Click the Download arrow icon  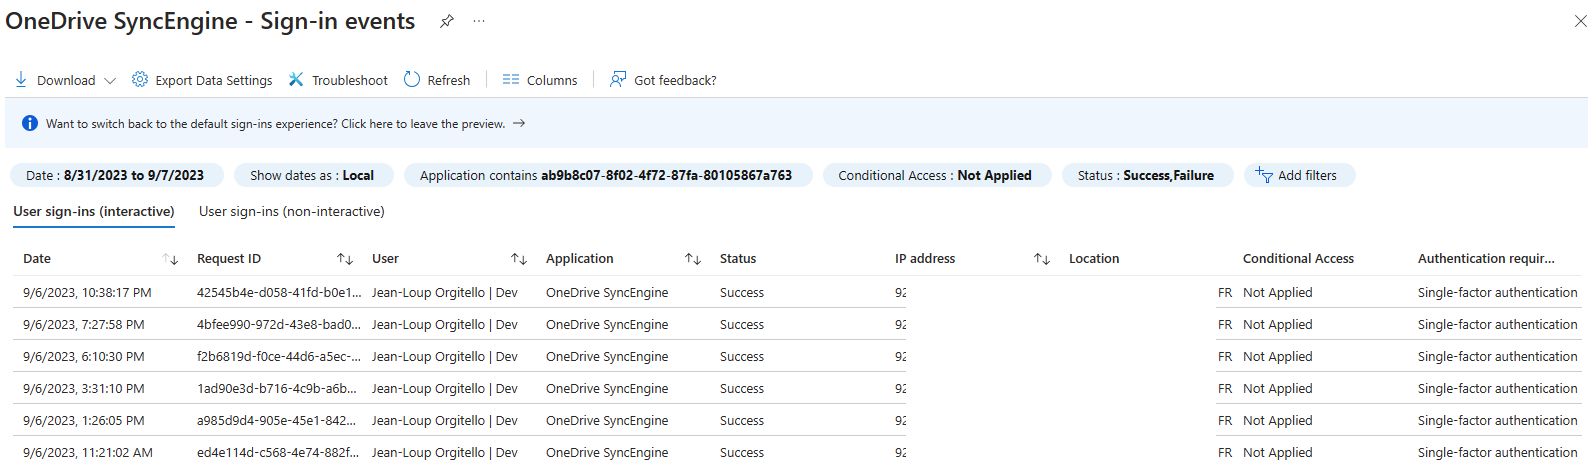[21, 79]
